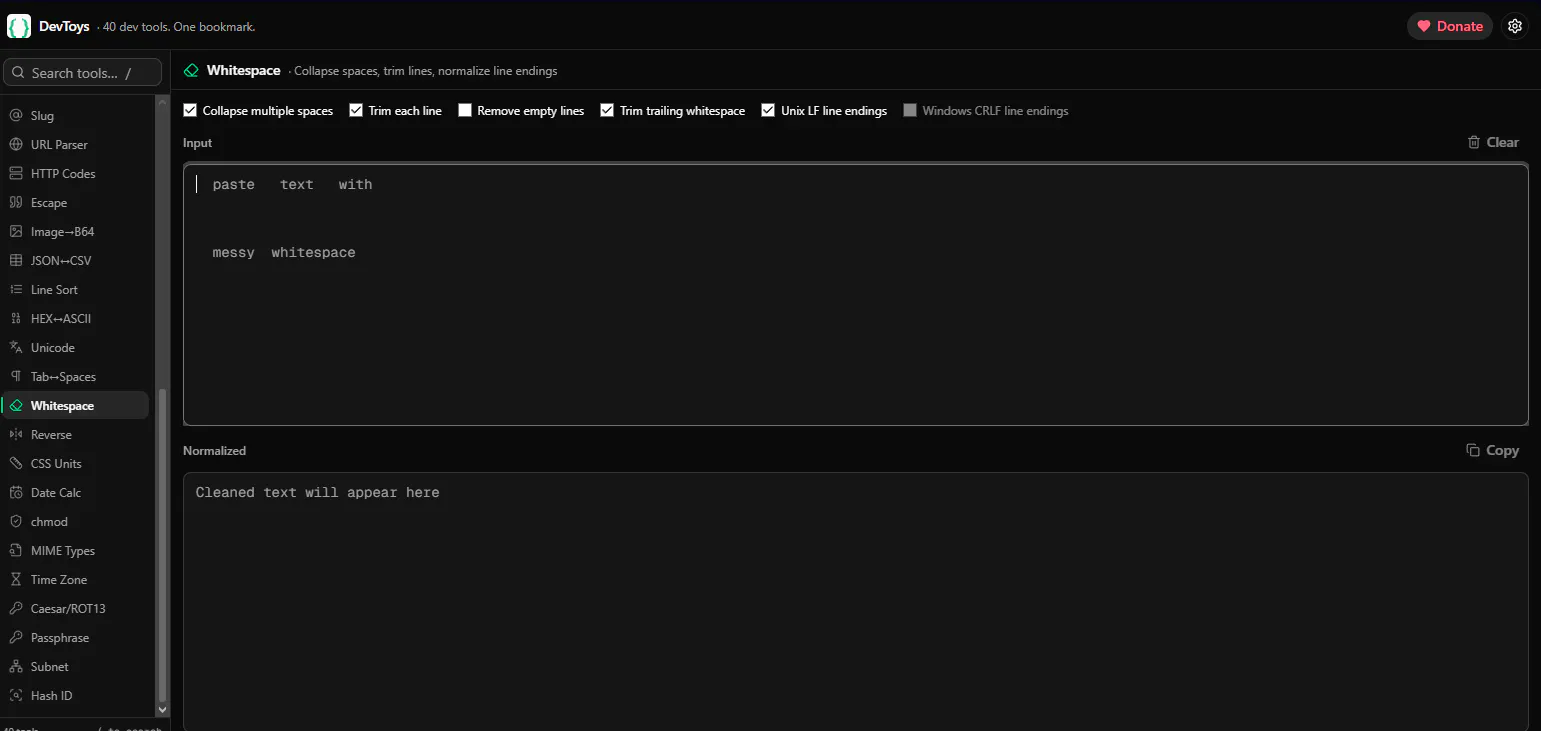
Task: Open the Escape tool
Action: click(x=75, y=203)
